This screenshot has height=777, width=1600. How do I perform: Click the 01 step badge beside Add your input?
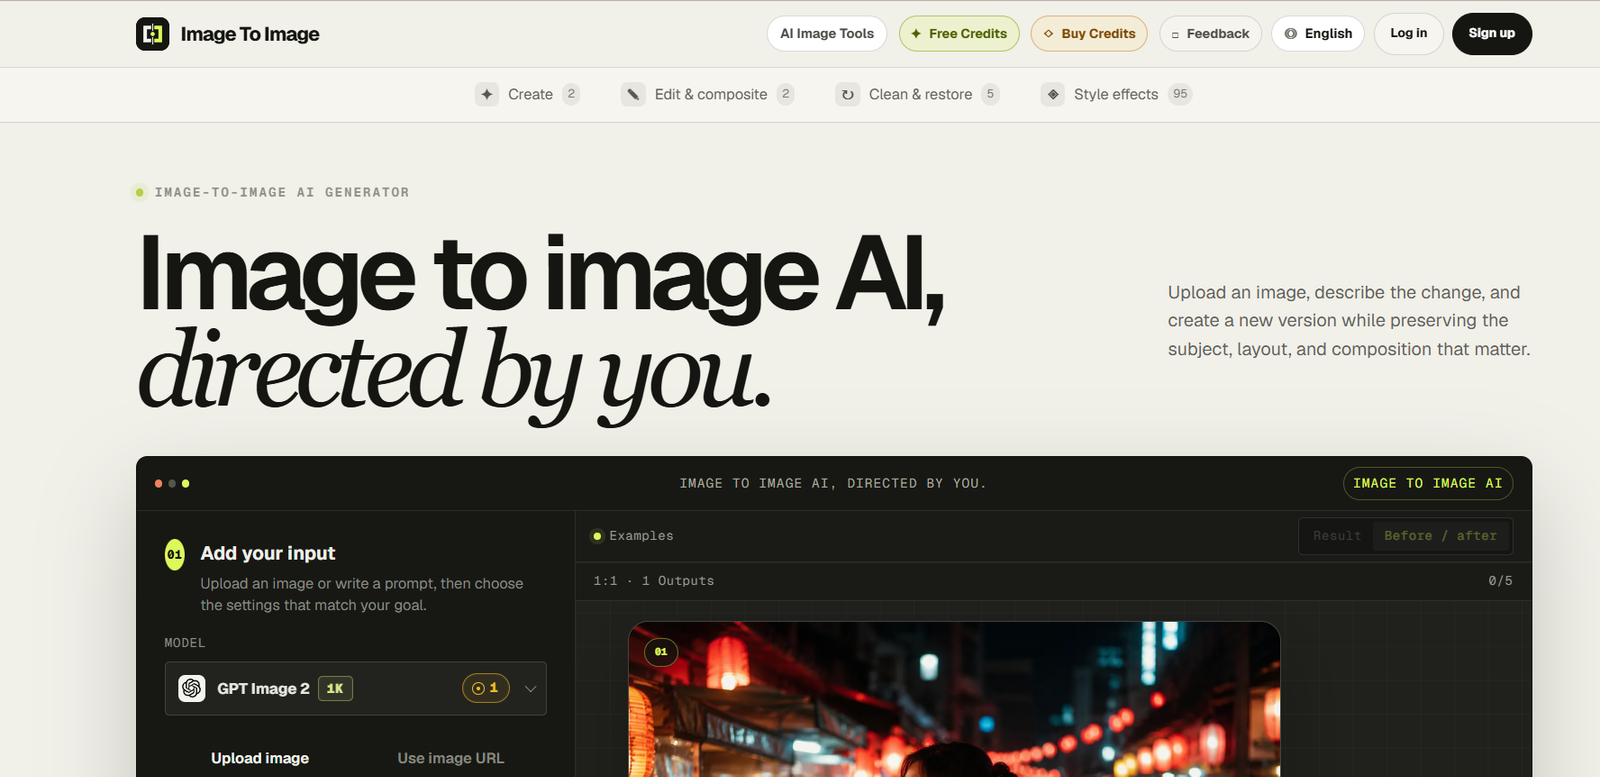(175, 554)
